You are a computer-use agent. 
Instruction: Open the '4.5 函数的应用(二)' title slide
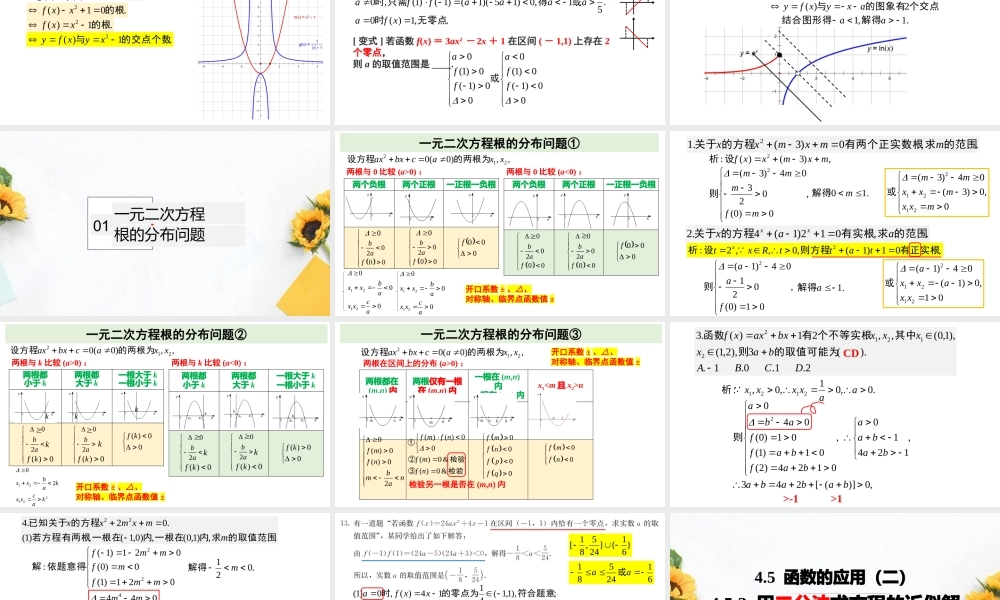[x=835, y=556]
